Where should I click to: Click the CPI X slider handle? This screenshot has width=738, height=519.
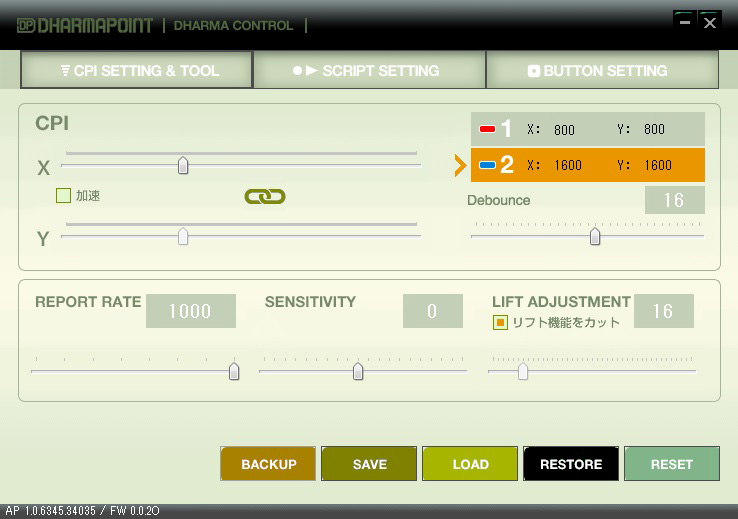183,166
